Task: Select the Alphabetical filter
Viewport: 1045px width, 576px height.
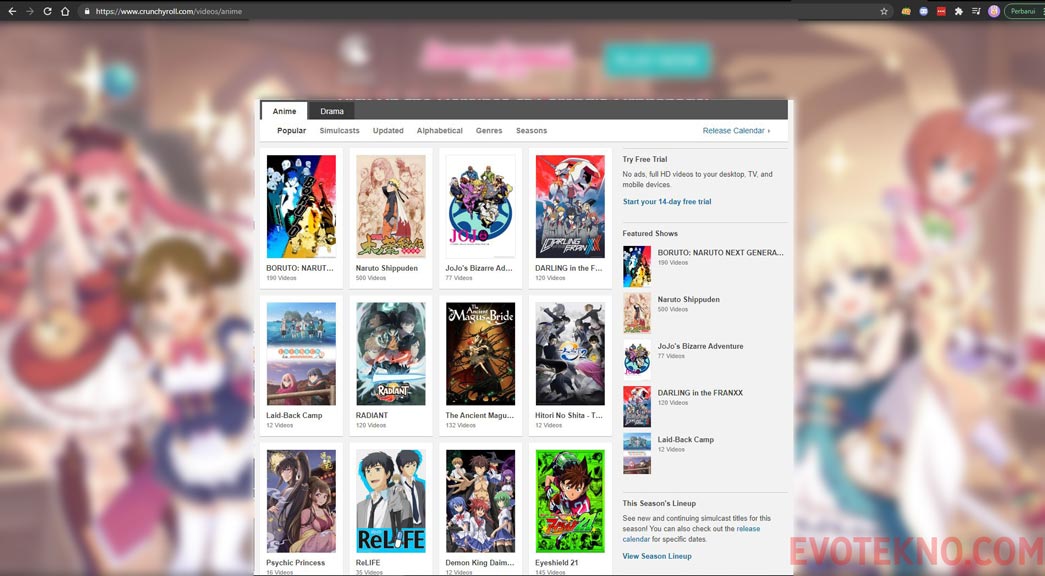Action: click(x=440, y=131)
